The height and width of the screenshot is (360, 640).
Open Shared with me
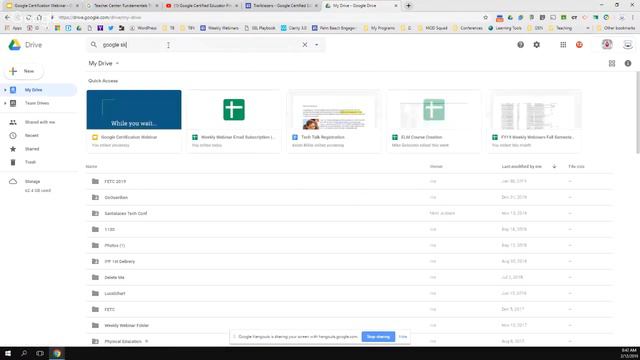click(39, 122)
